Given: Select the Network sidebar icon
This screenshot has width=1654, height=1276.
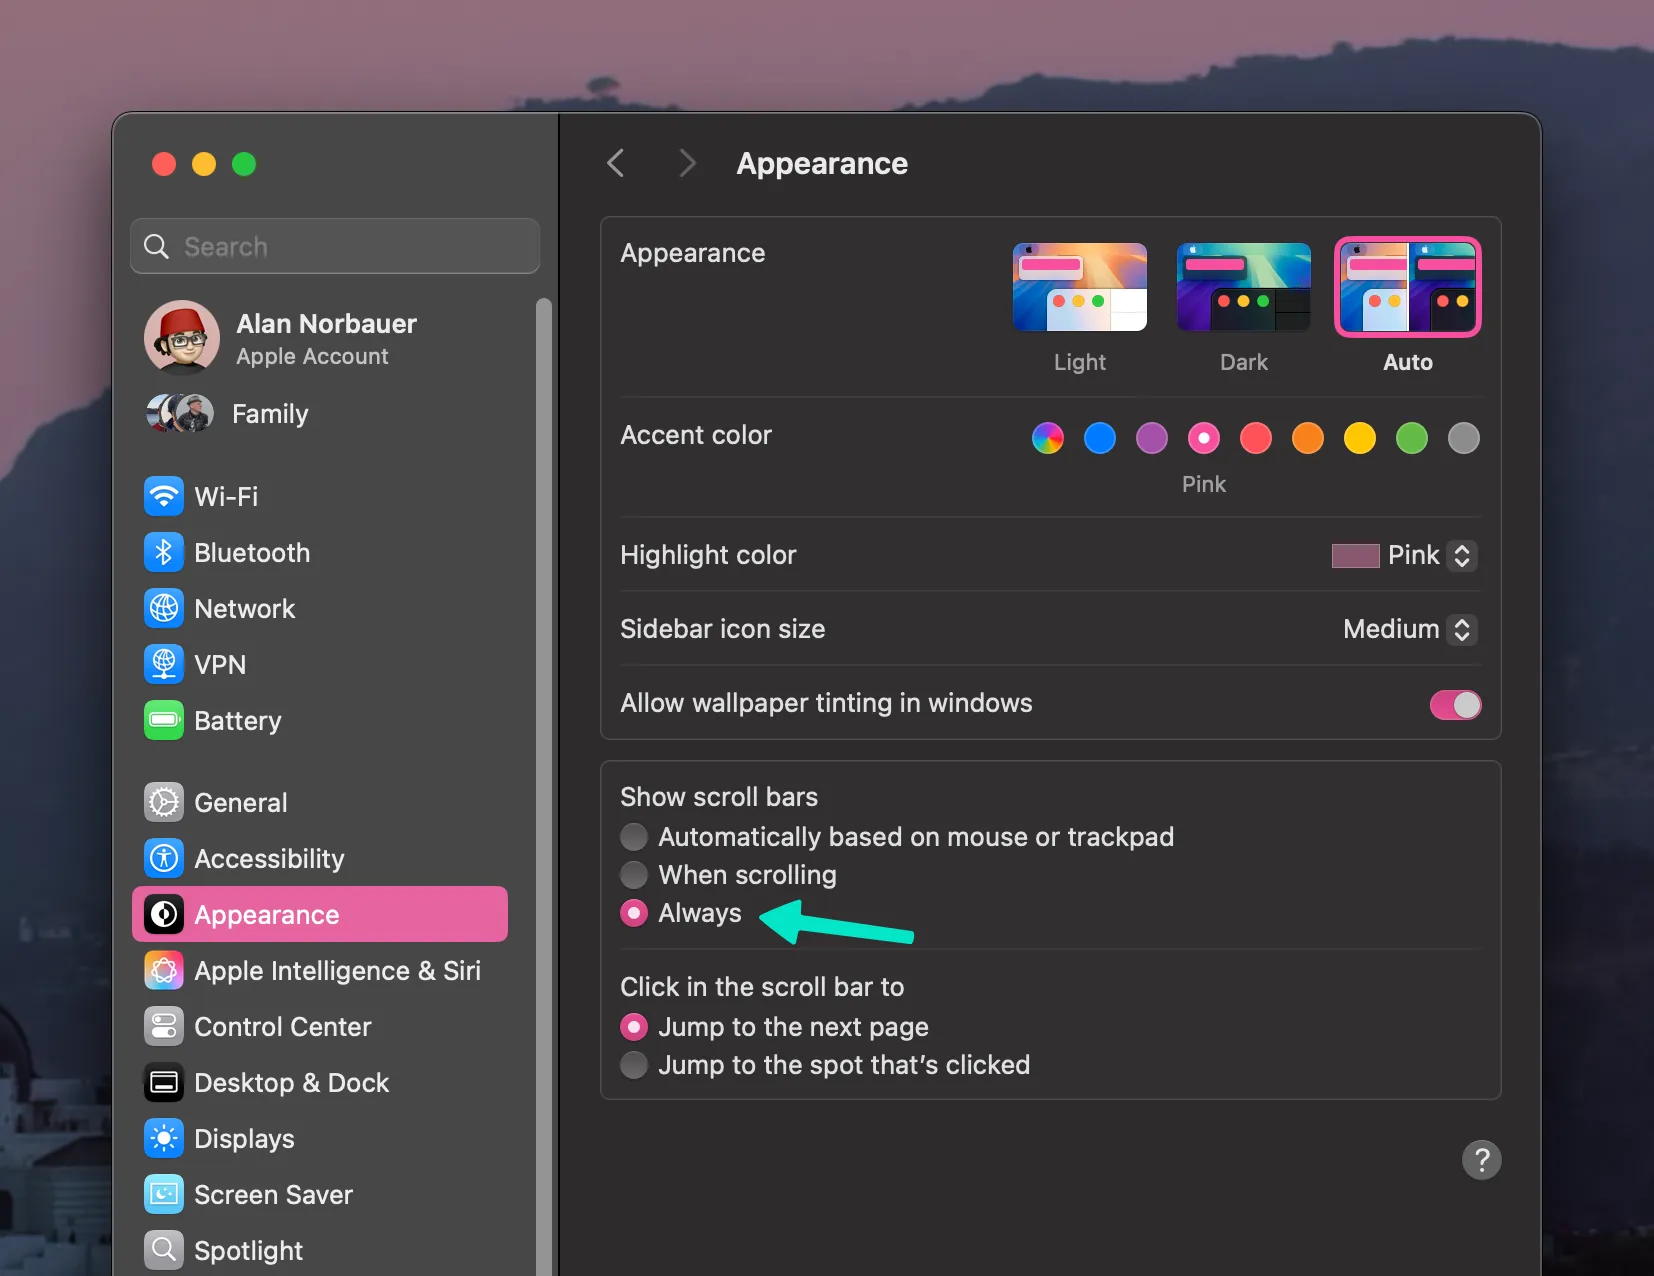Looking at the screenshot, I should [164, 608].
